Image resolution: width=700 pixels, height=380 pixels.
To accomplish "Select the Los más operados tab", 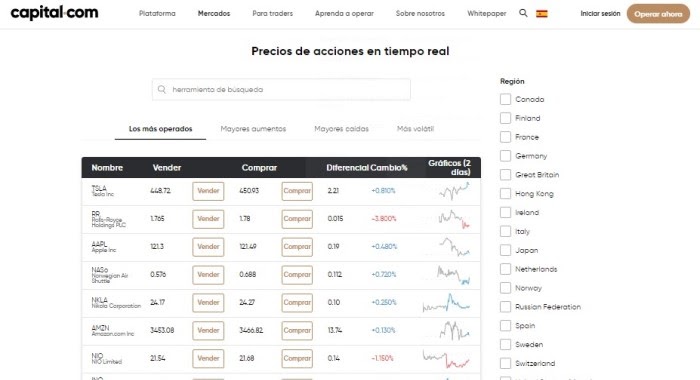I will (160, 129).
